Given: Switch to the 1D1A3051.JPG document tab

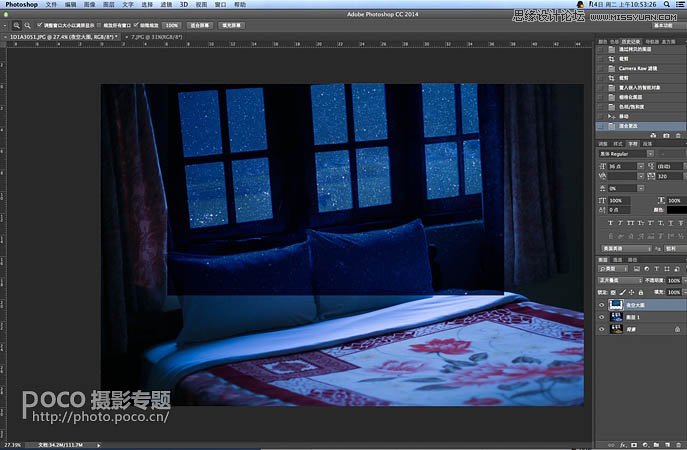Looking at the screenshot, I should pos(61,37).
